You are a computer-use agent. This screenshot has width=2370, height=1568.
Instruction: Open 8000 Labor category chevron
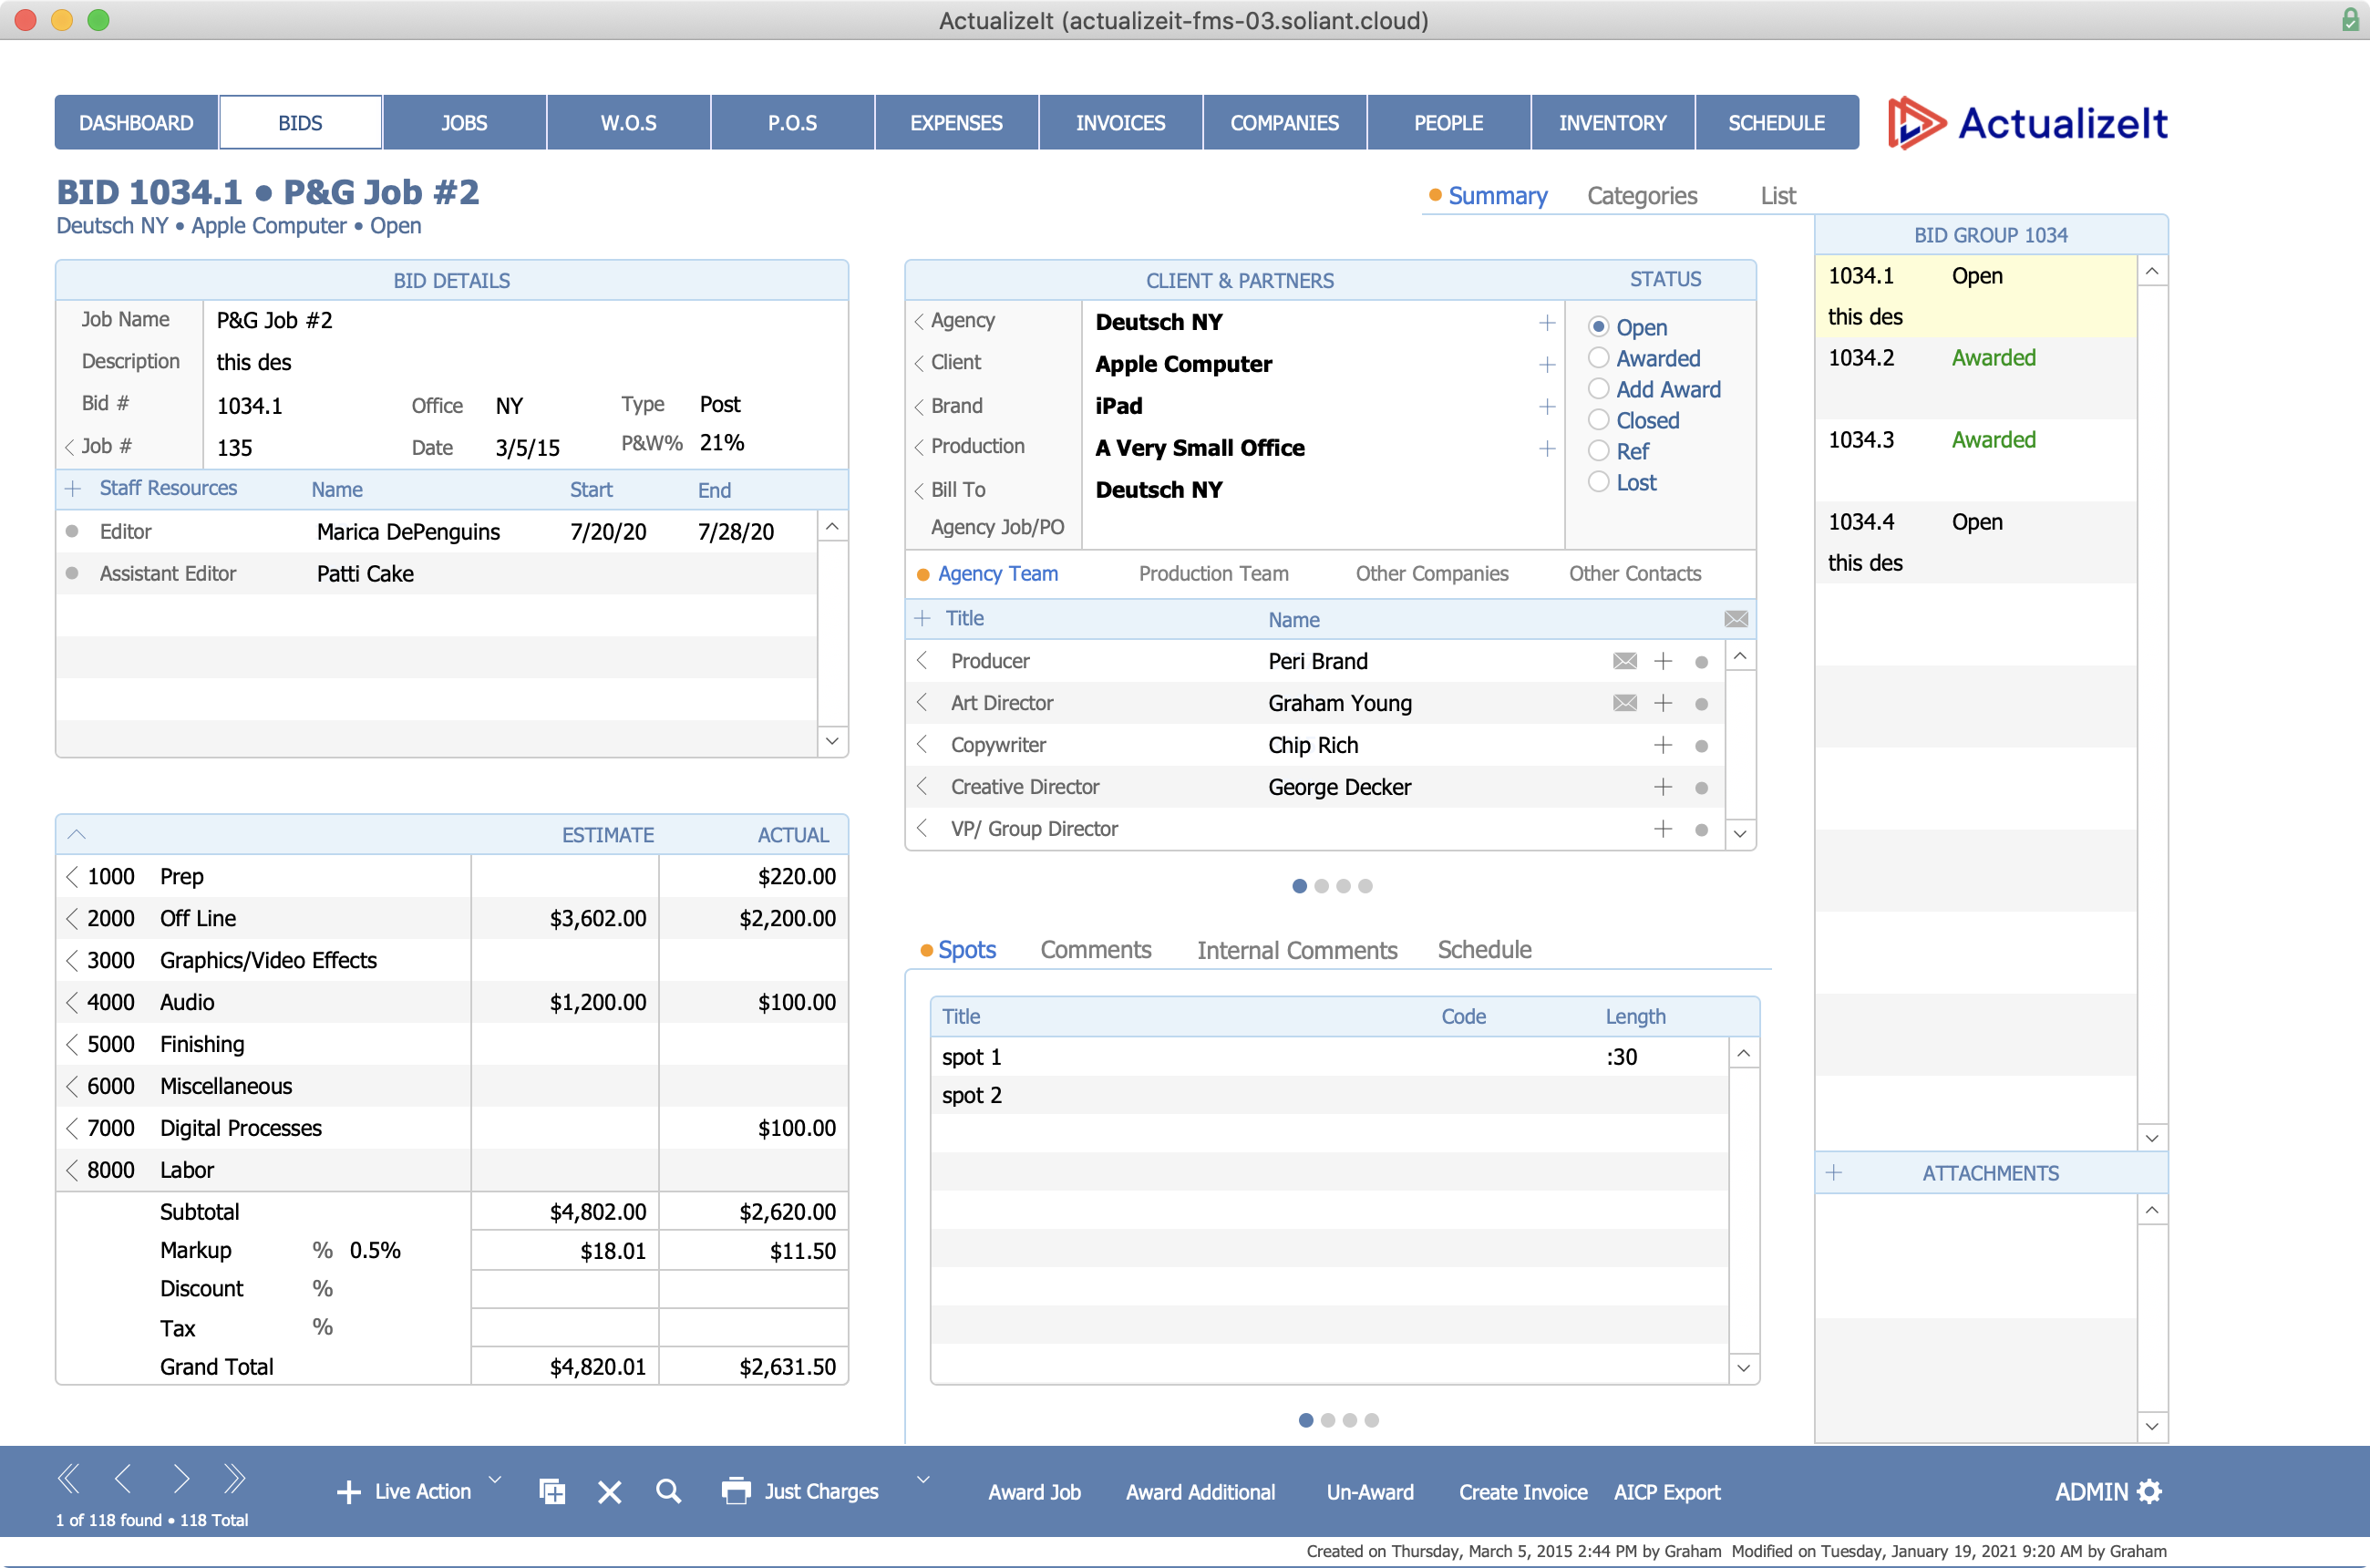point(72,1171)
